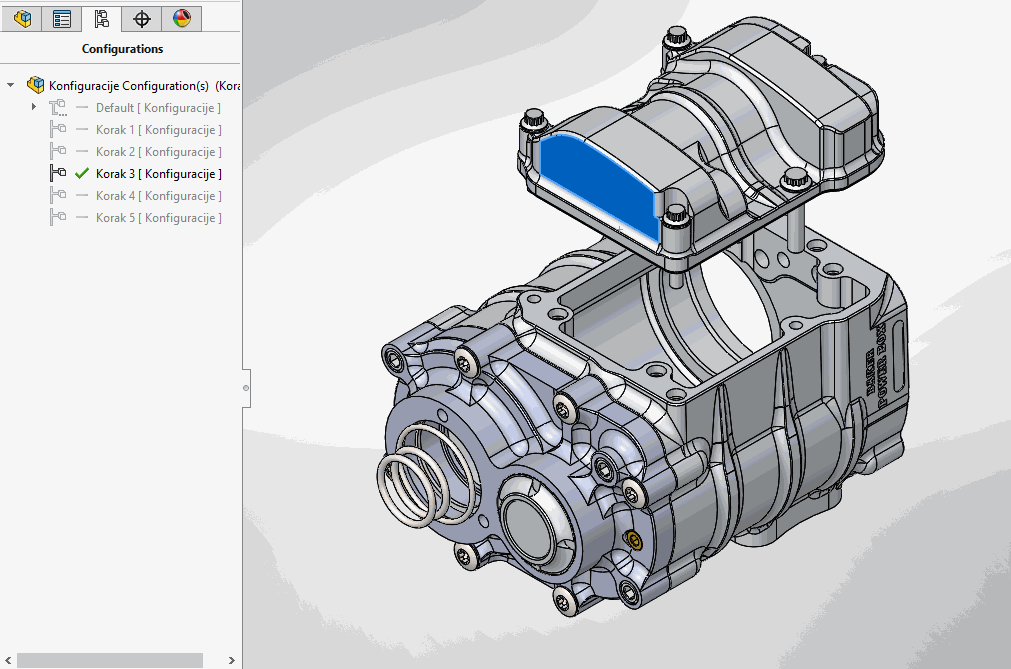
Task: Open the FeatureManager design tree tab
Action: click(22, 18)
